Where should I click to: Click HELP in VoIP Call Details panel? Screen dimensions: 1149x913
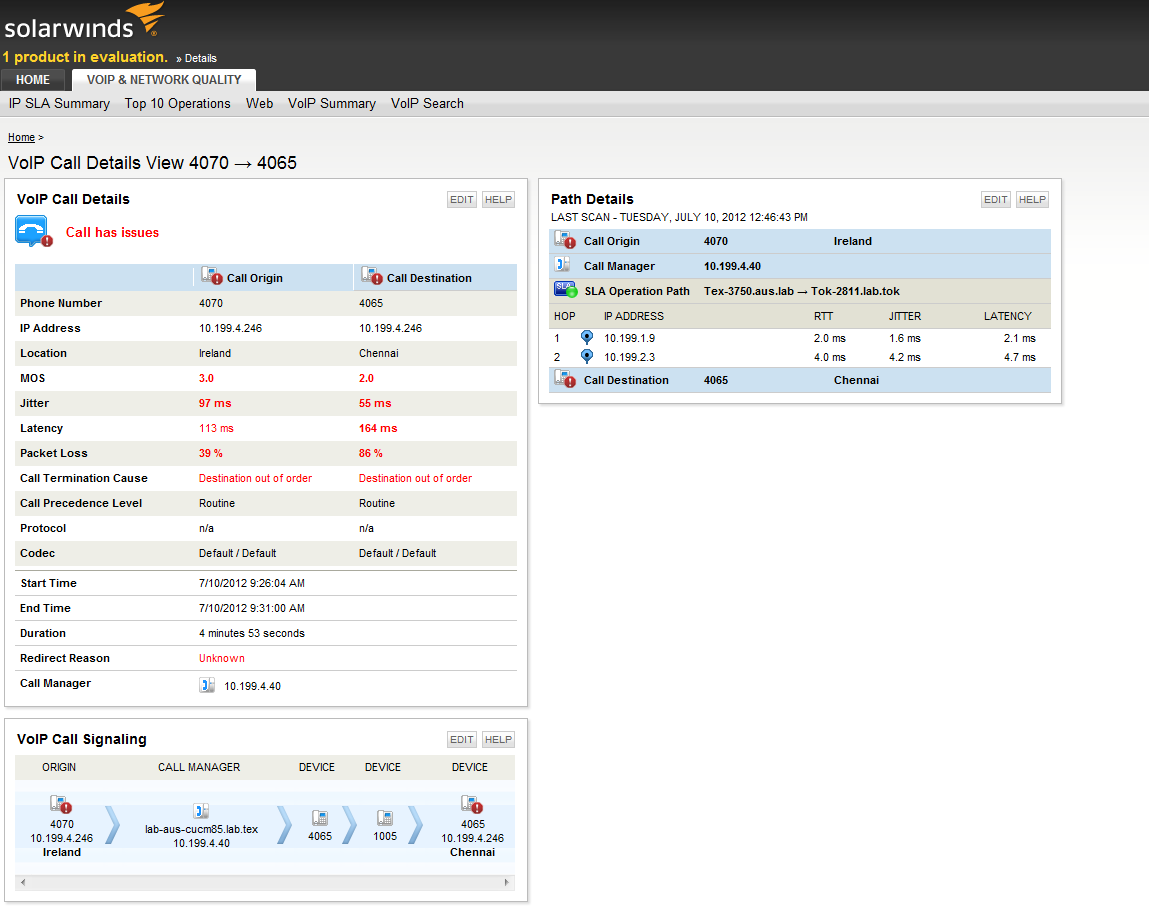tap(498, 199)
